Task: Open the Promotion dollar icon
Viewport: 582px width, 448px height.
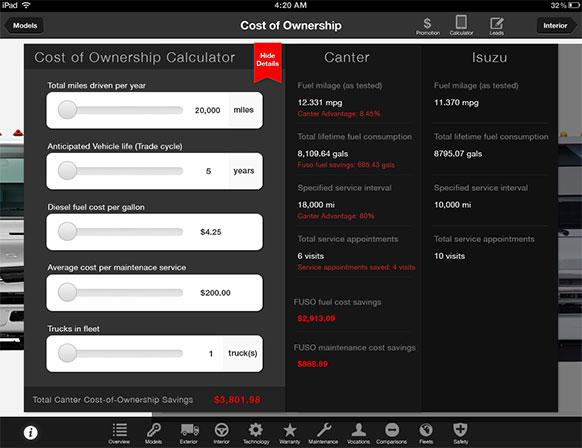Action: pyautogui.click(x=428, y=26)
